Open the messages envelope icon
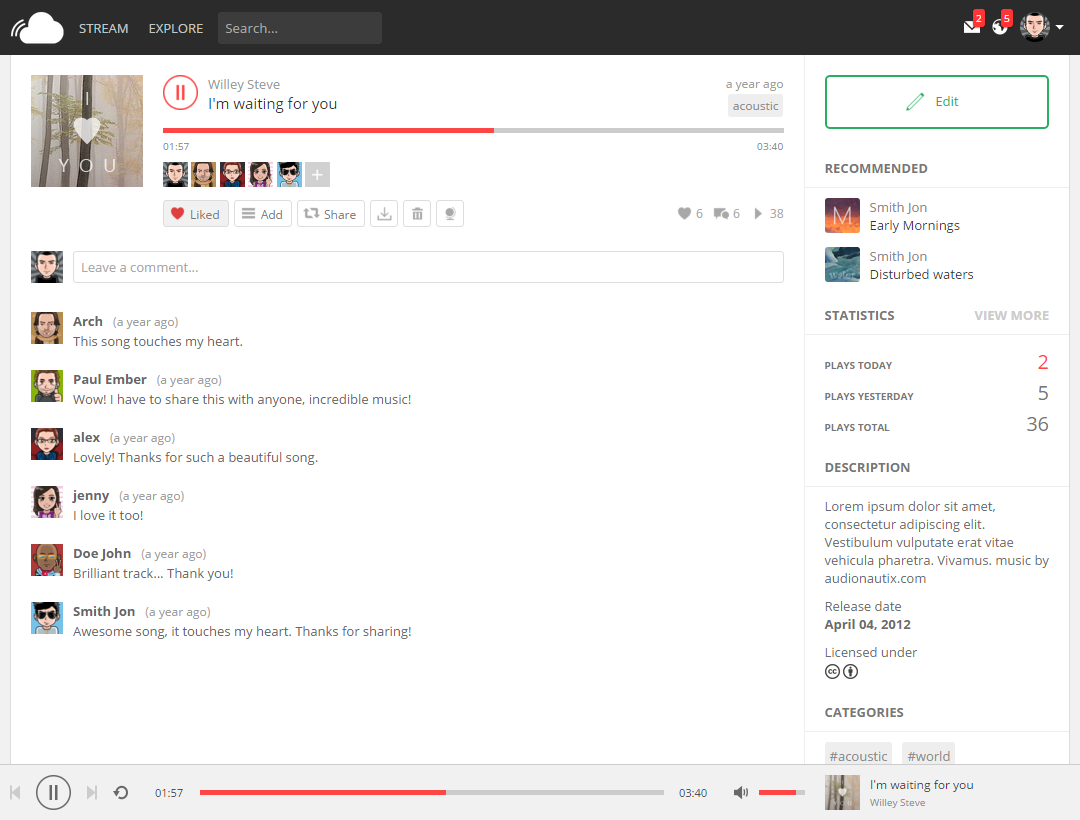The width and height of the screenshot is (1080, 820). [x=971, y=27]
